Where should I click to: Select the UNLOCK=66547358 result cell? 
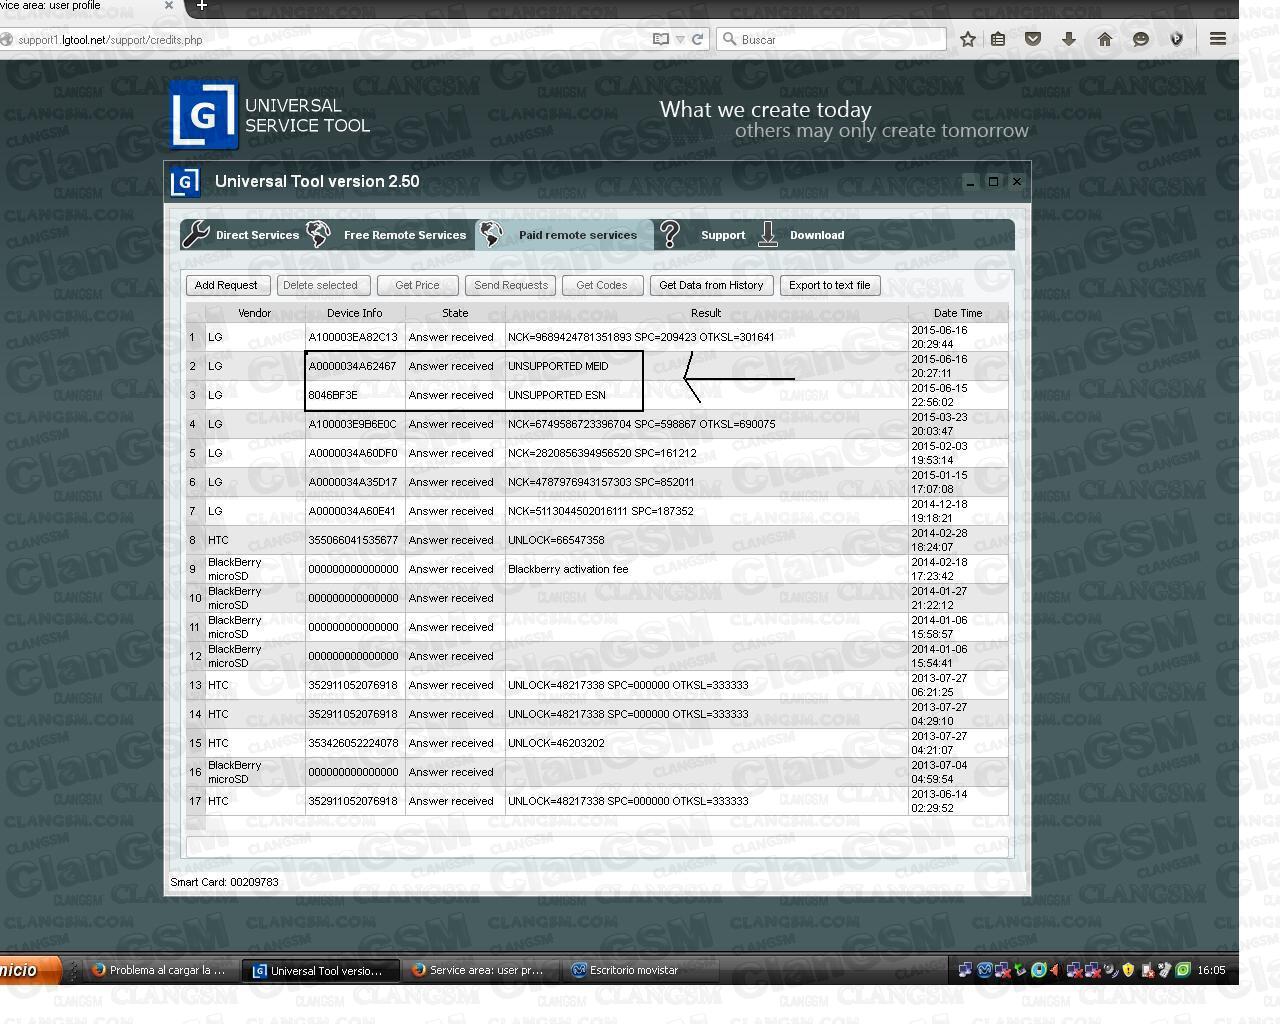click(706, 540)
